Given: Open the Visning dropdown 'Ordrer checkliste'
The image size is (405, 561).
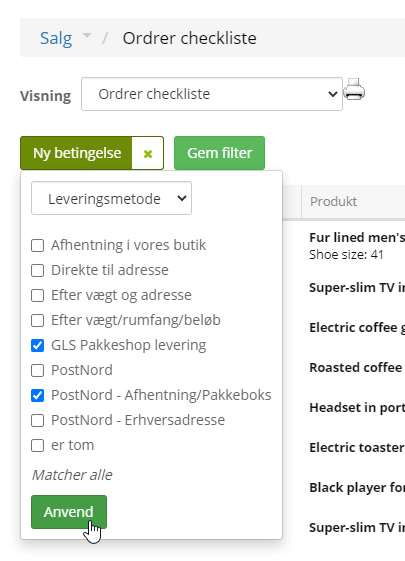Looking at the screenshot, I should coord(212,94).
